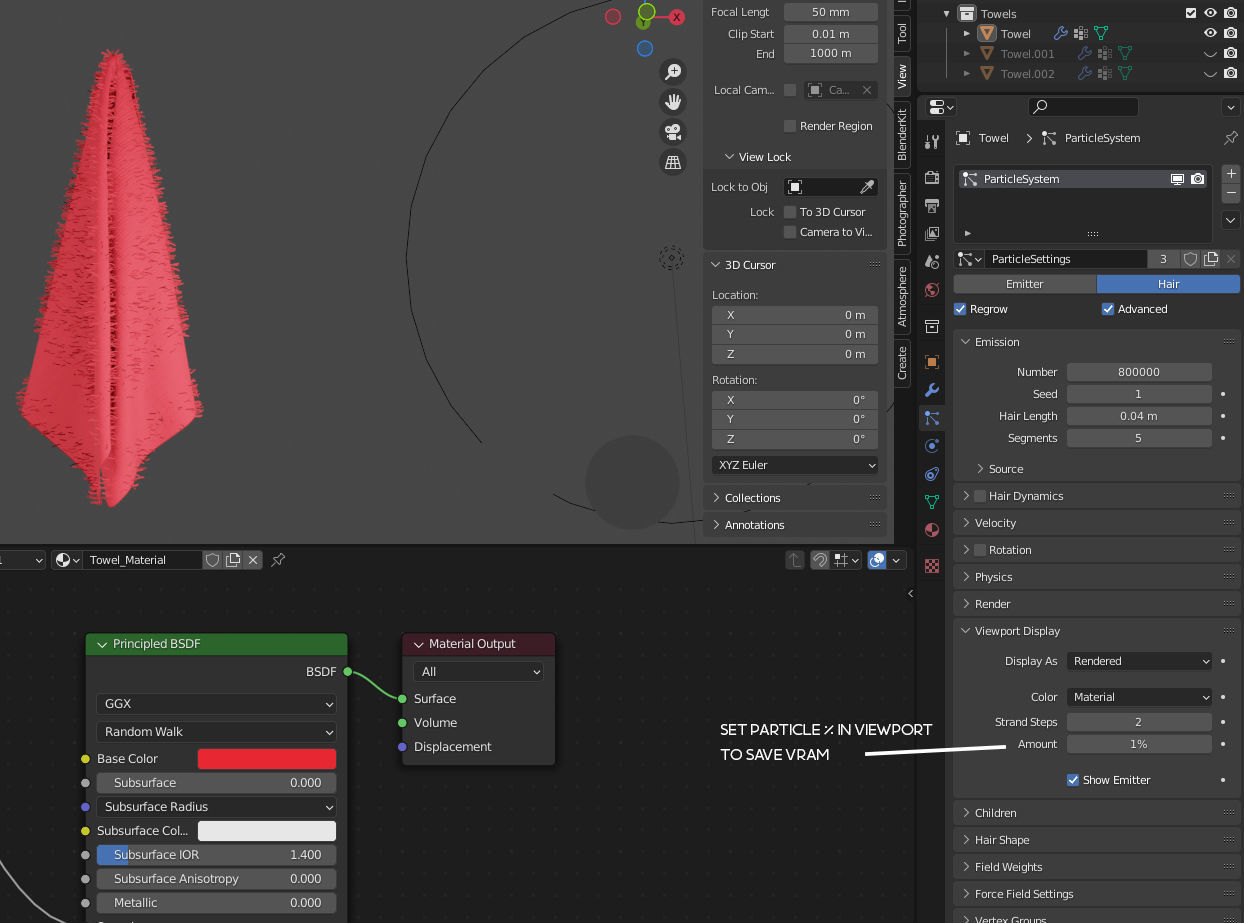This screenshot has width=1244, height=923.
Task: Toggle the Show Emitter checkbox
Action: click(x=1073, y=780)
